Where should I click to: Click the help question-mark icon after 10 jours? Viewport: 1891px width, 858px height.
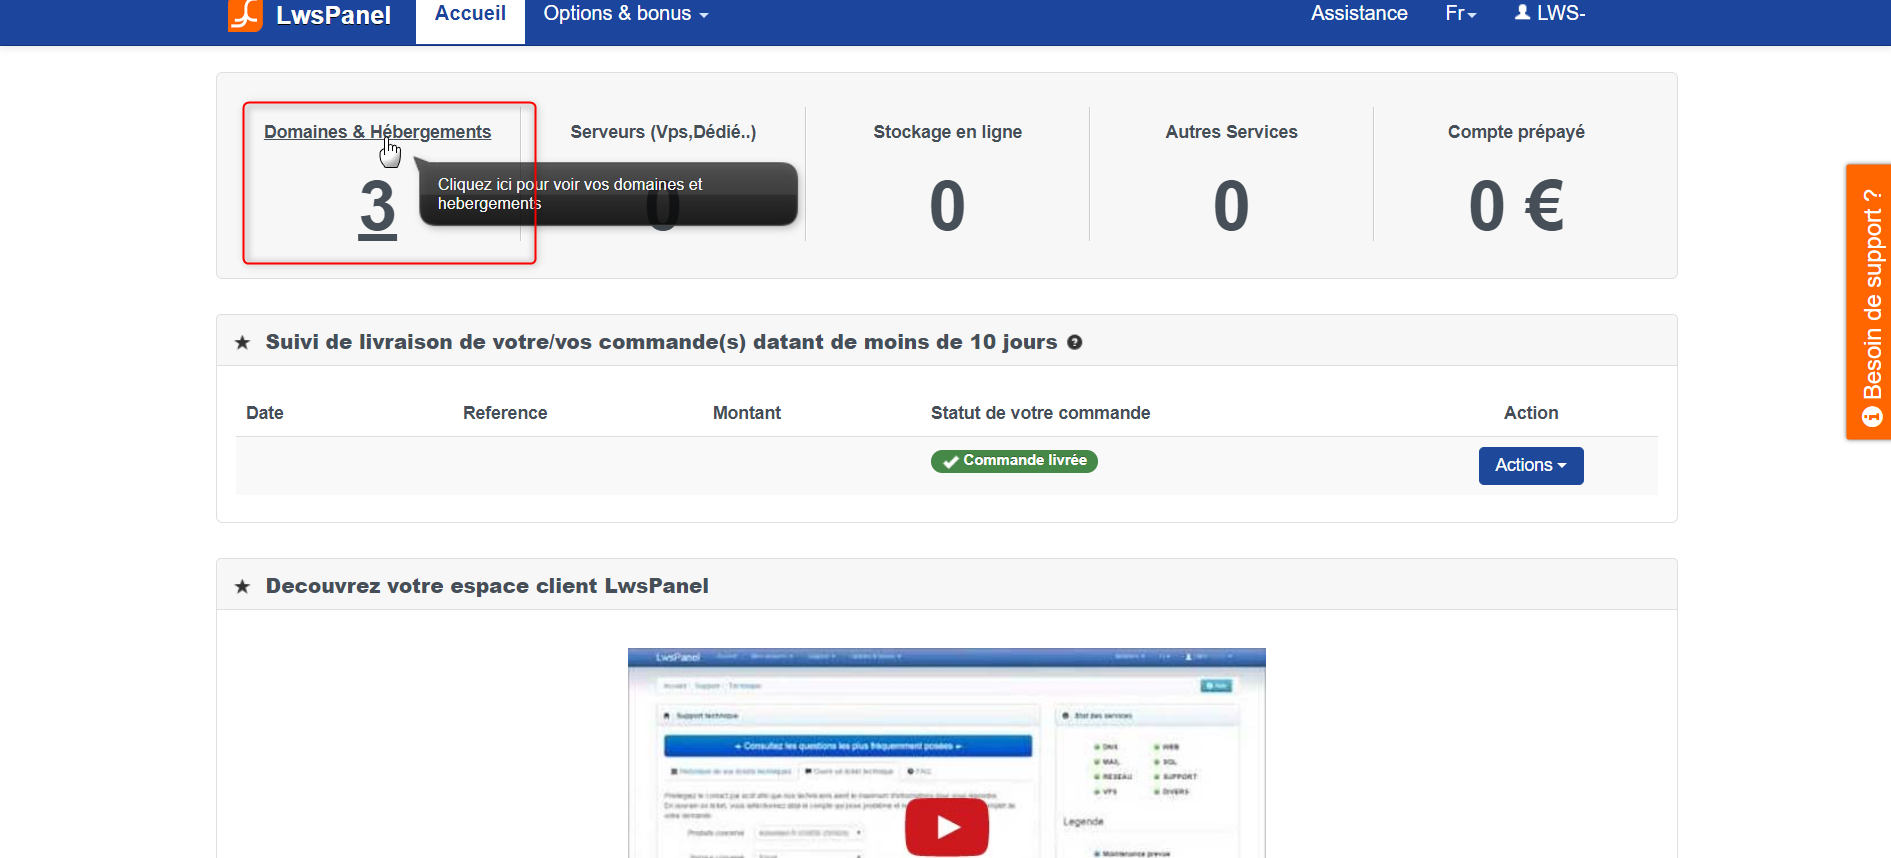1075,342
